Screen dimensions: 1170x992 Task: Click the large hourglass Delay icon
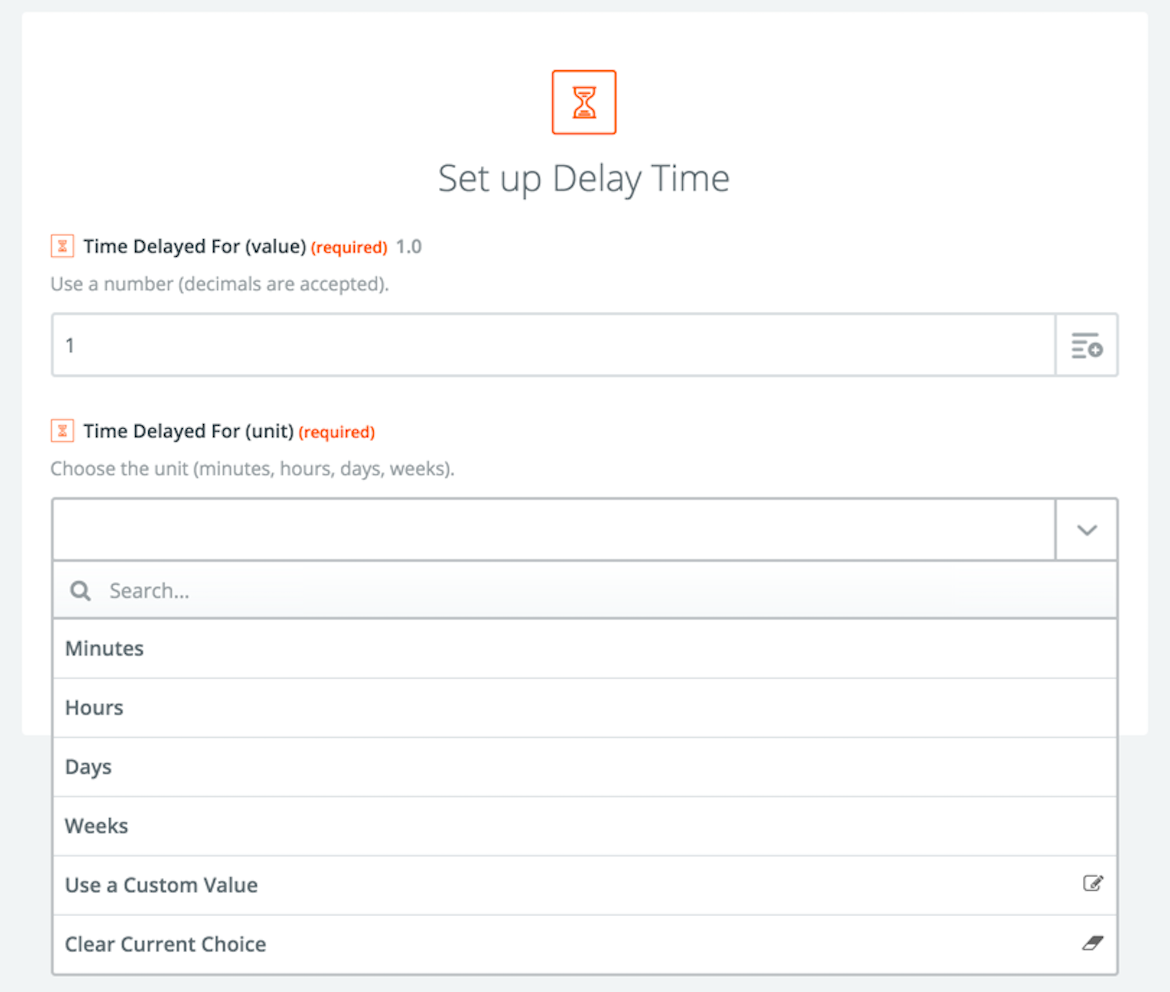[584, 102]
